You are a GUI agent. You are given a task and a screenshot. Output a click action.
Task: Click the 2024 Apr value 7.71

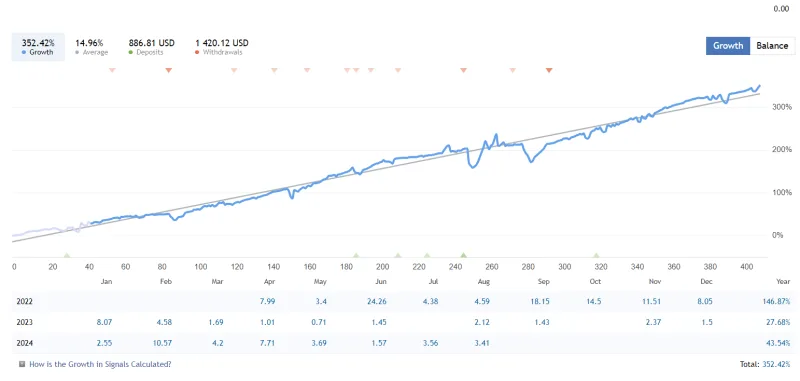(x=268, y=343)
